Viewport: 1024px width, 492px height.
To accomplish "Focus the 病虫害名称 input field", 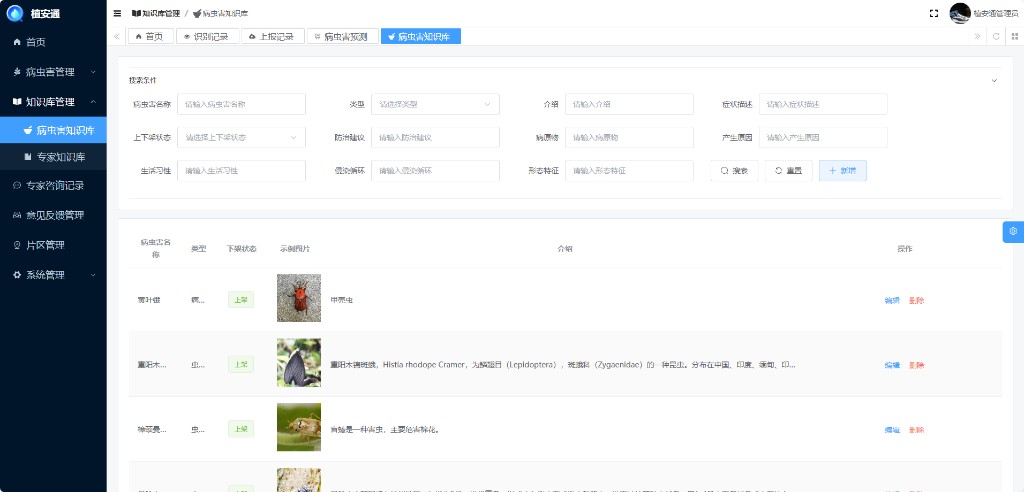I will click(241, 104).
